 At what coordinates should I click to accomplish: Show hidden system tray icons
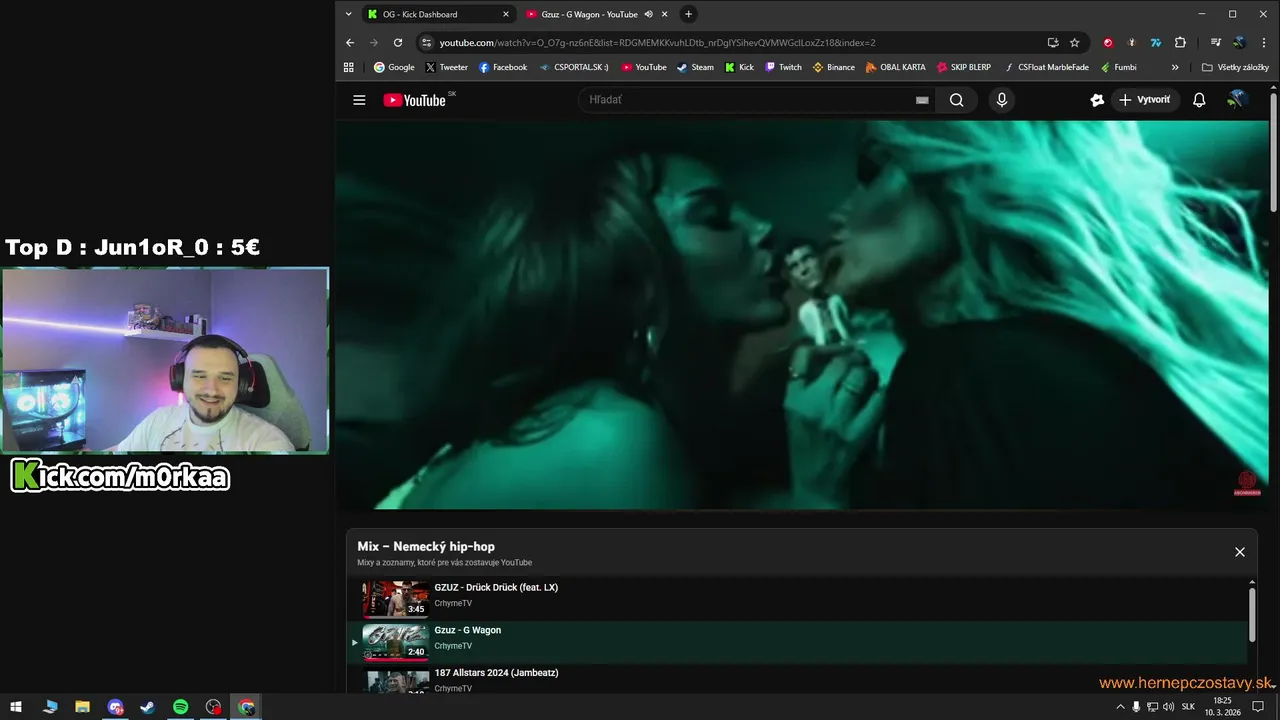[x=1120, y=707]
